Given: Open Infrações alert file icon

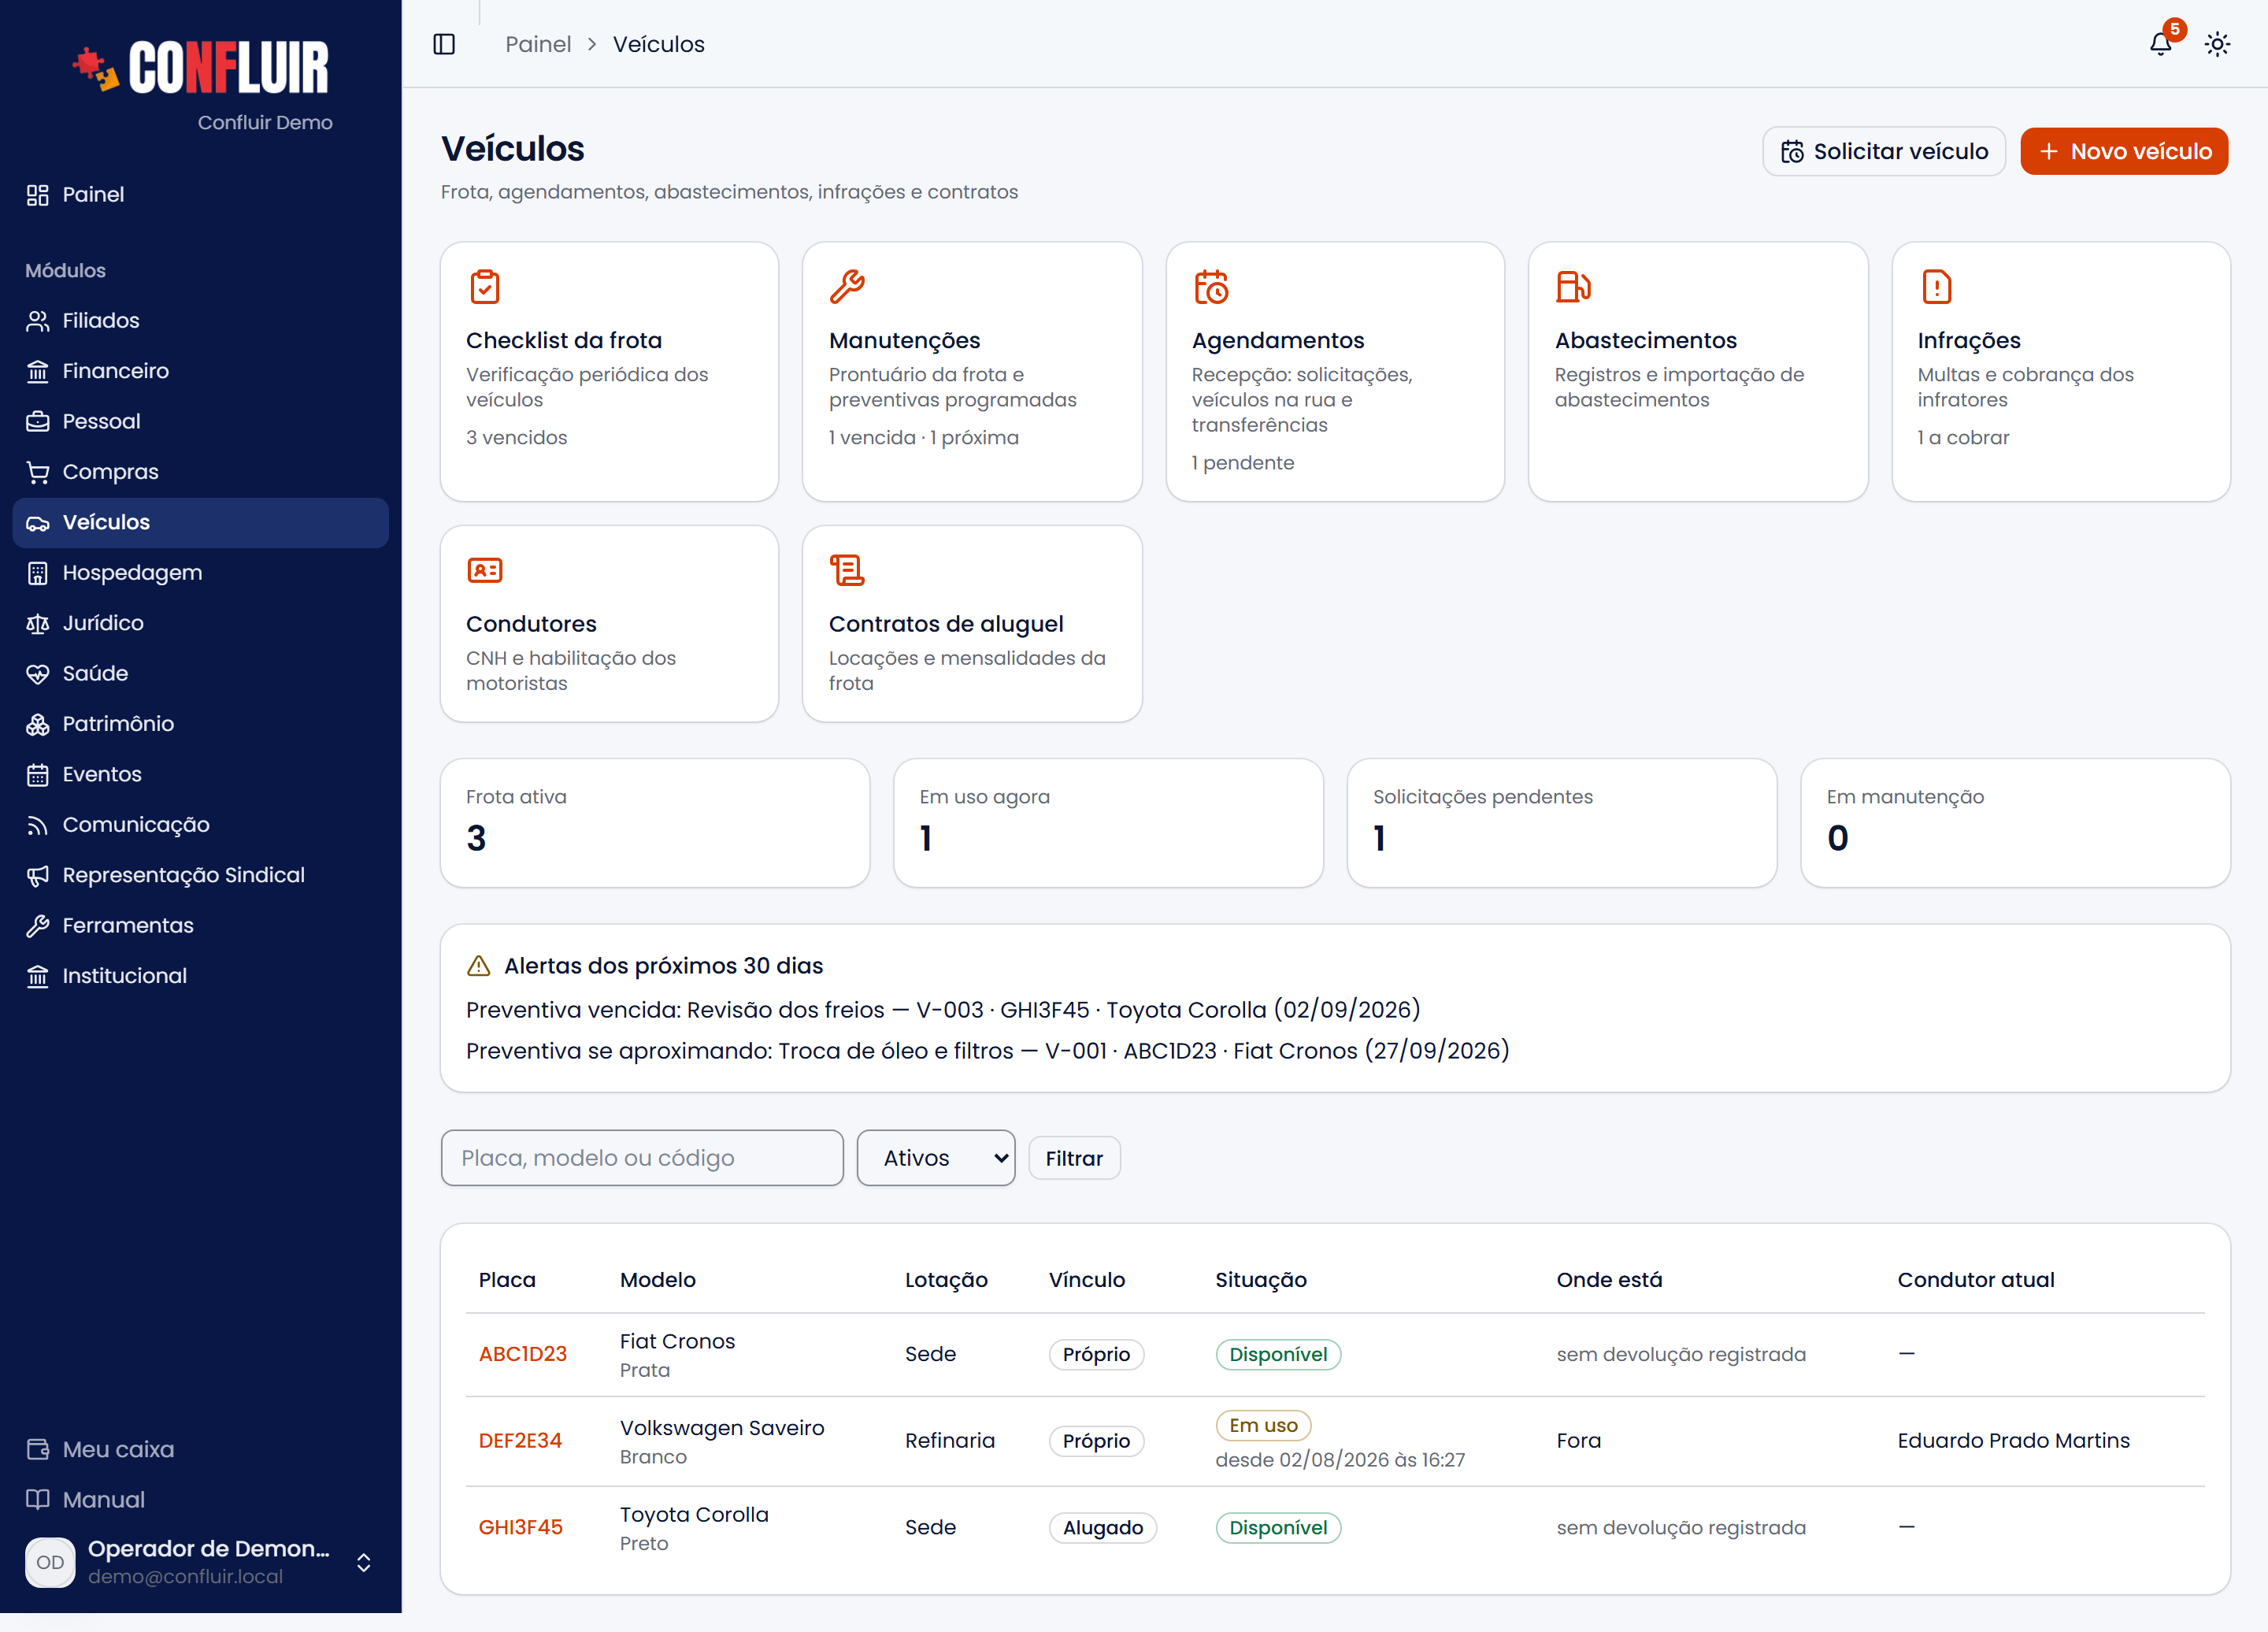Looking at the screenshot, I should (x=1936, y=287).
